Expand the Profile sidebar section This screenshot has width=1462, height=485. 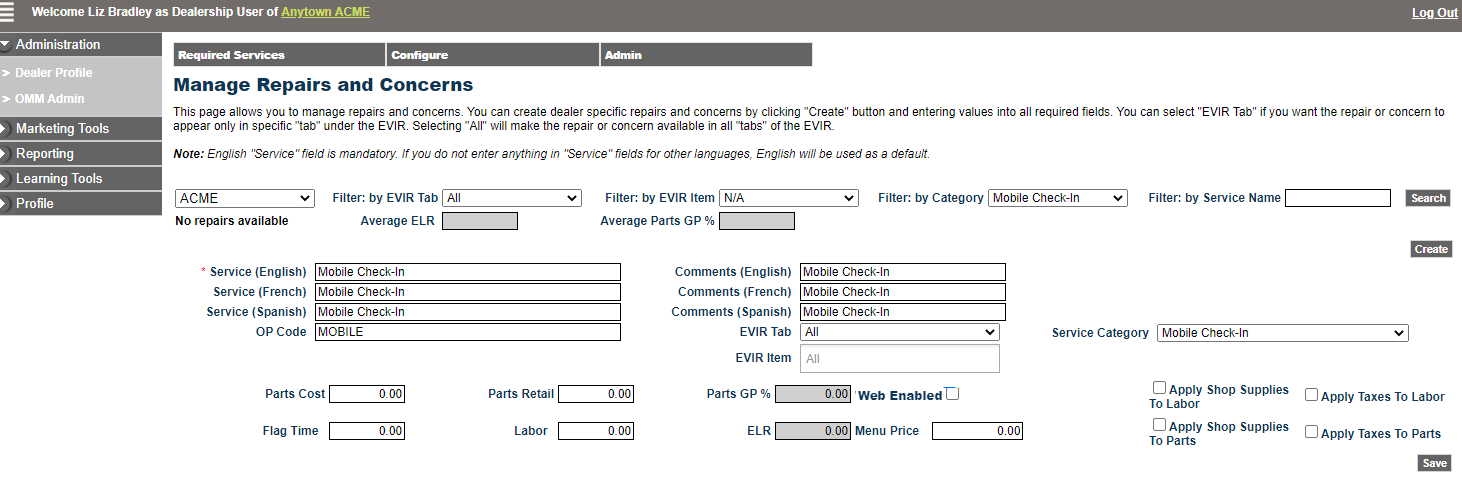[x=35, y=204]
